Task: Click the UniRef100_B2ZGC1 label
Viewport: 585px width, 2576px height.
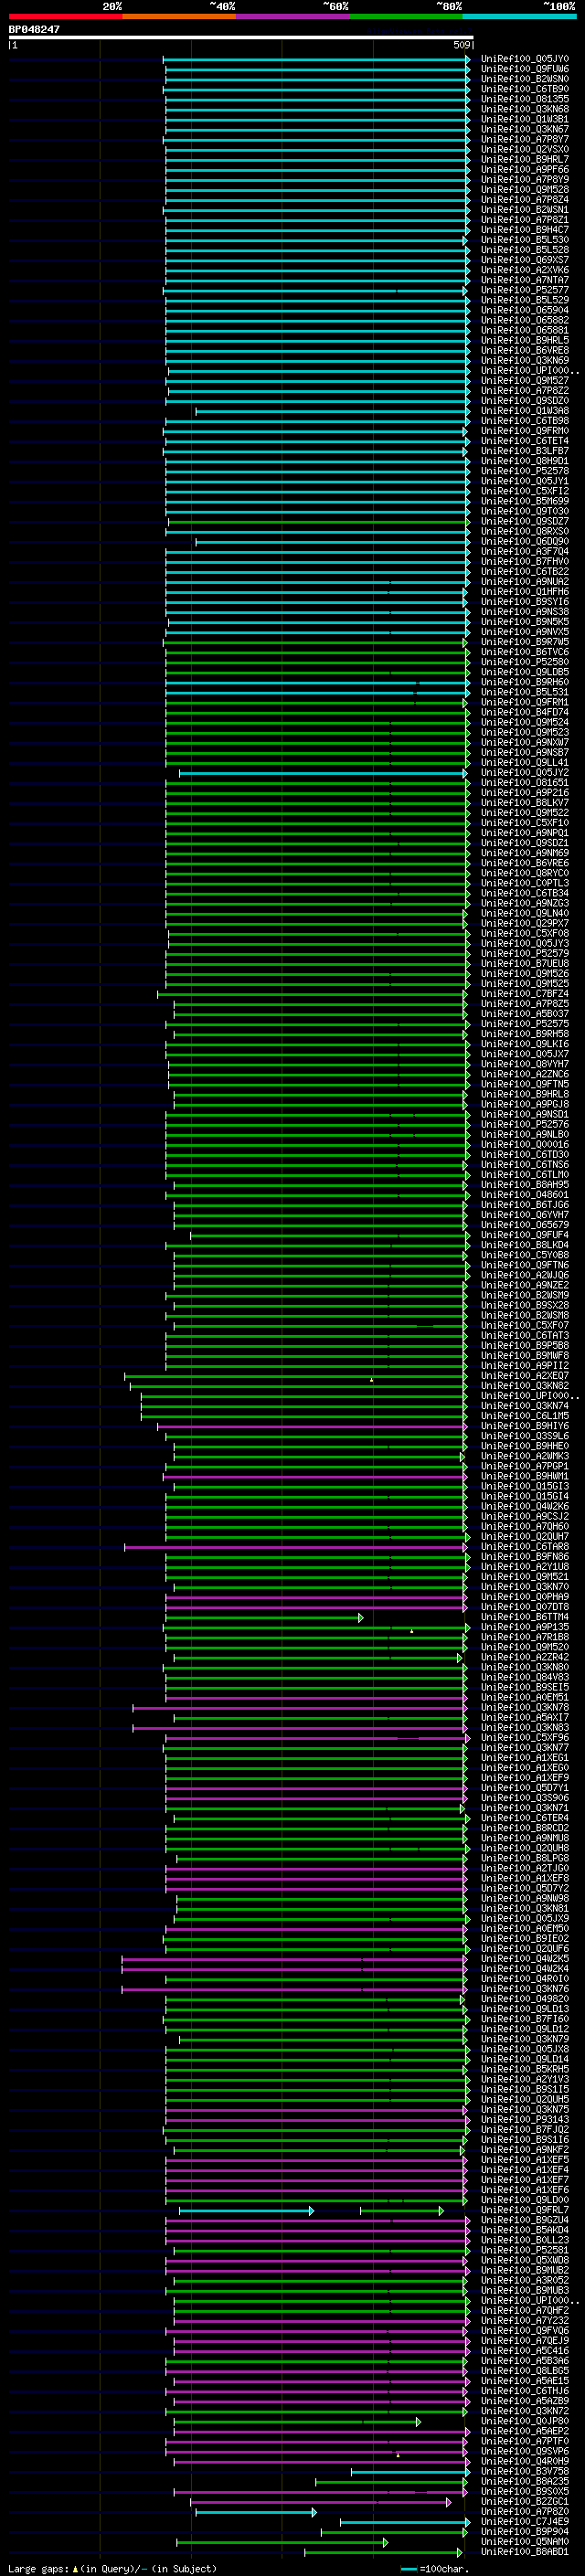Action: tap(525, 2501)
